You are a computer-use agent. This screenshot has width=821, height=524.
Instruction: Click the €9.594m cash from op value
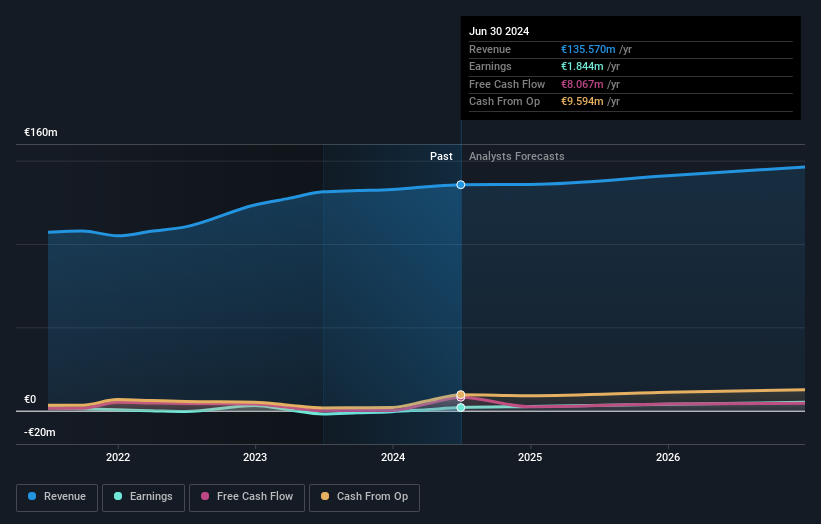582,102
